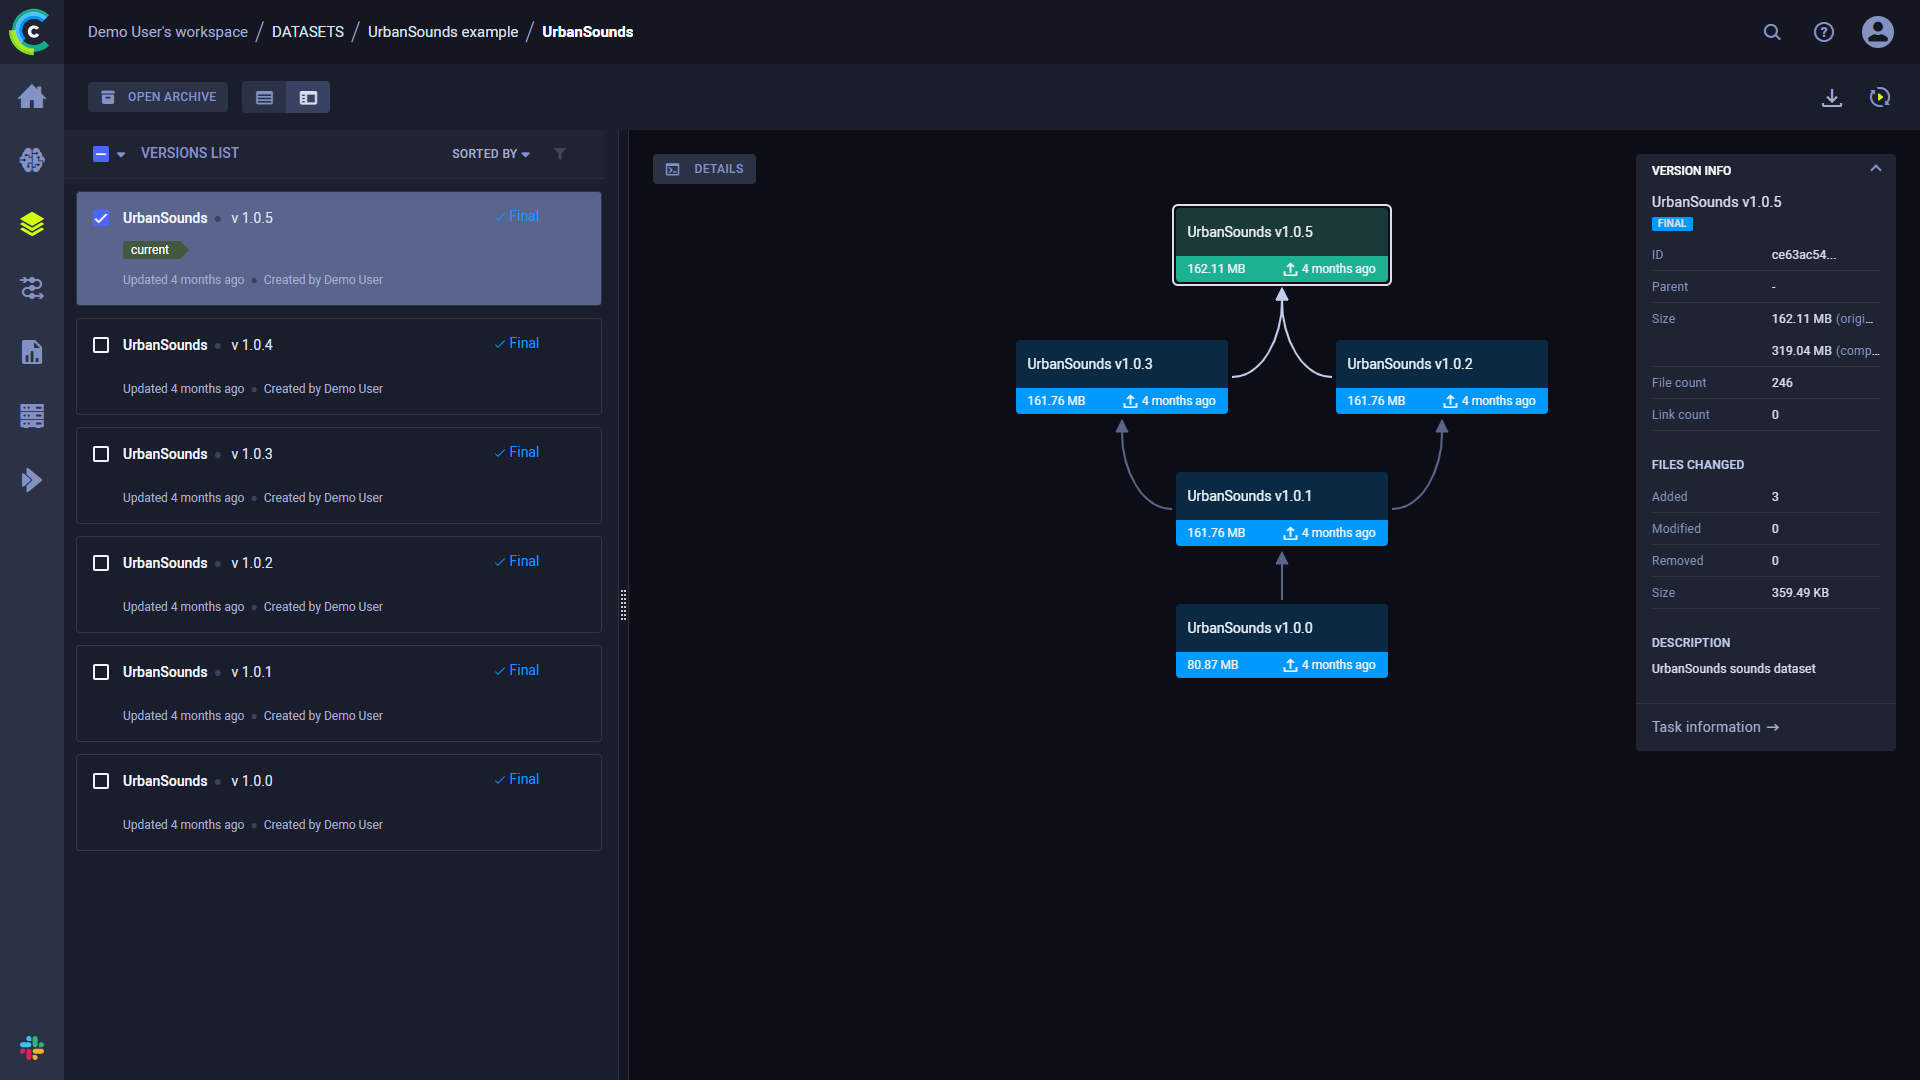Open the Datasets section in the sidebar
Screen dimensions: 1920x1080
[x=33, y=224]
